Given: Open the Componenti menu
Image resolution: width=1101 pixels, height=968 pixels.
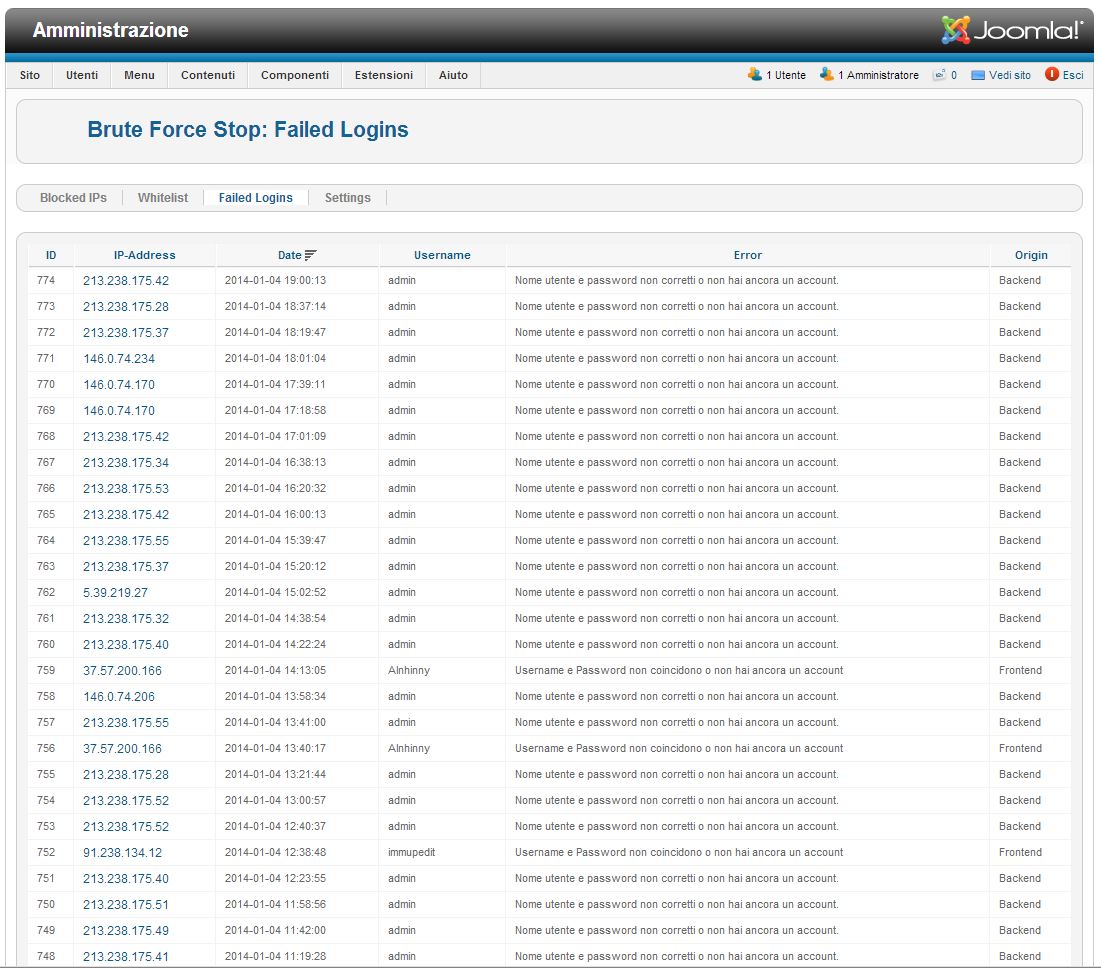Looking at the screenshot, I should click(x=295, y=75).
